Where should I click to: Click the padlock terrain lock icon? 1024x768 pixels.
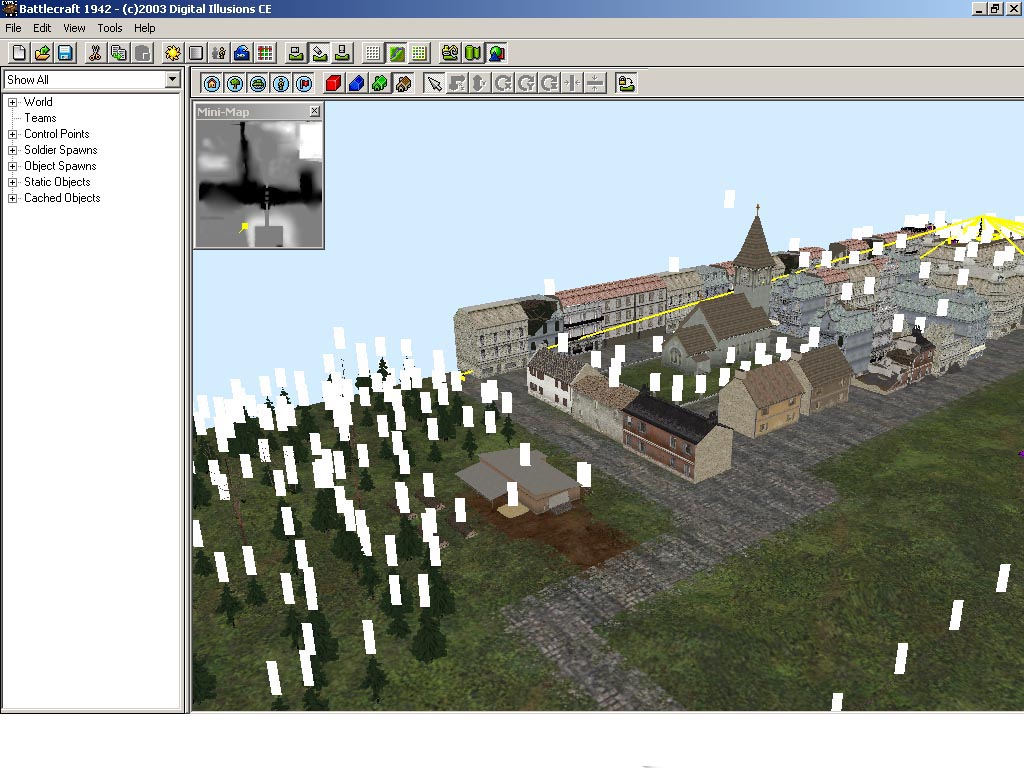point(626,84)
